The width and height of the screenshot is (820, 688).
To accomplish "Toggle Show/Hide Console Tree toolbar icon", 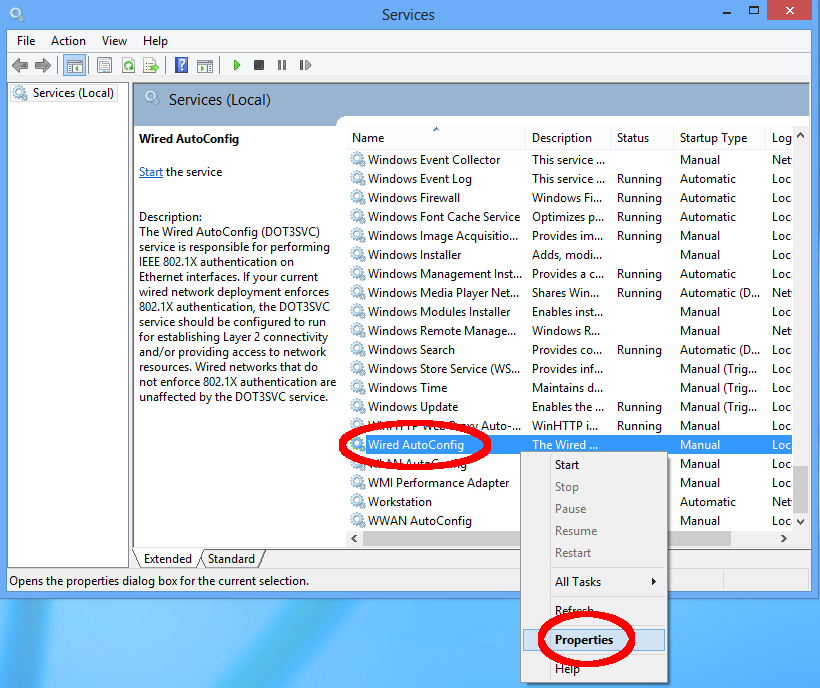I will point(74,65).
